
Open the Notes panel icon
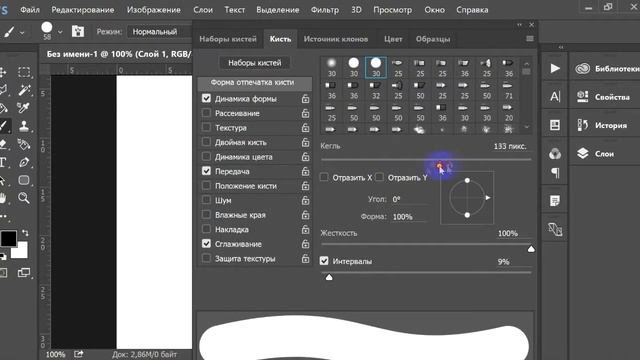coord(555,200)
